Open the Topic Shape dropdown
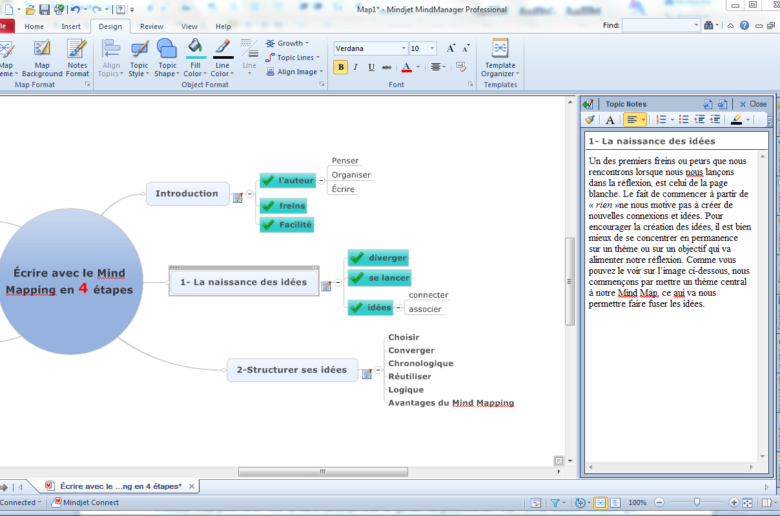 [x=166, y=58]
